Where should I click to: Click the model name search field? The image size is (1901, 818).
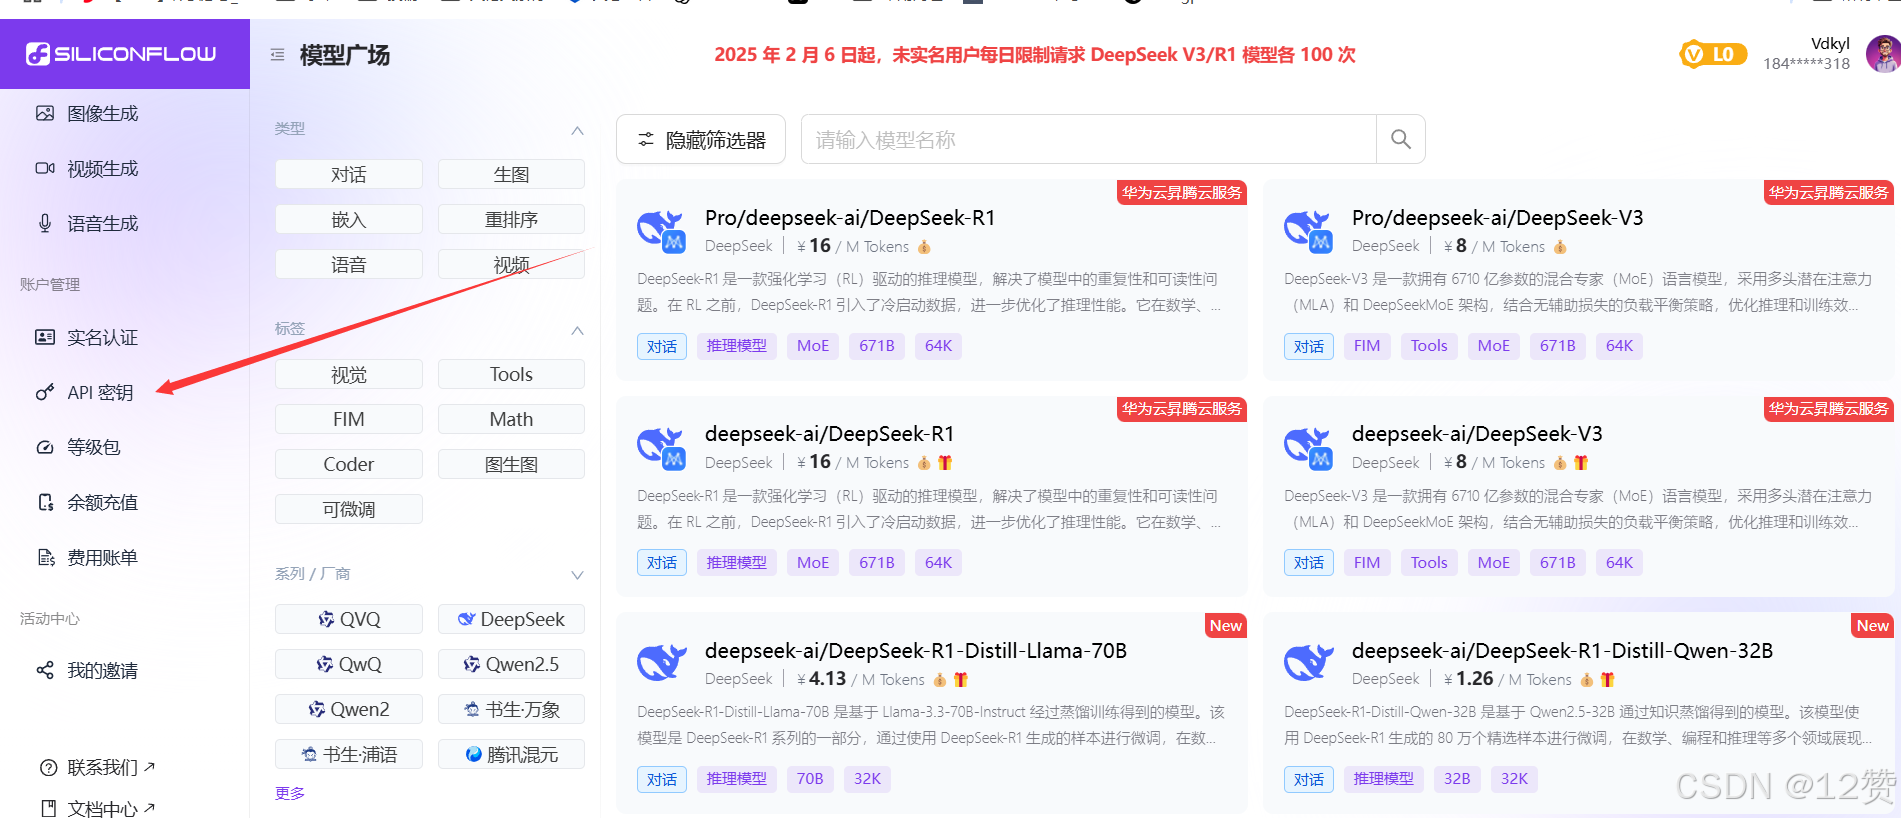[1088, 139]
